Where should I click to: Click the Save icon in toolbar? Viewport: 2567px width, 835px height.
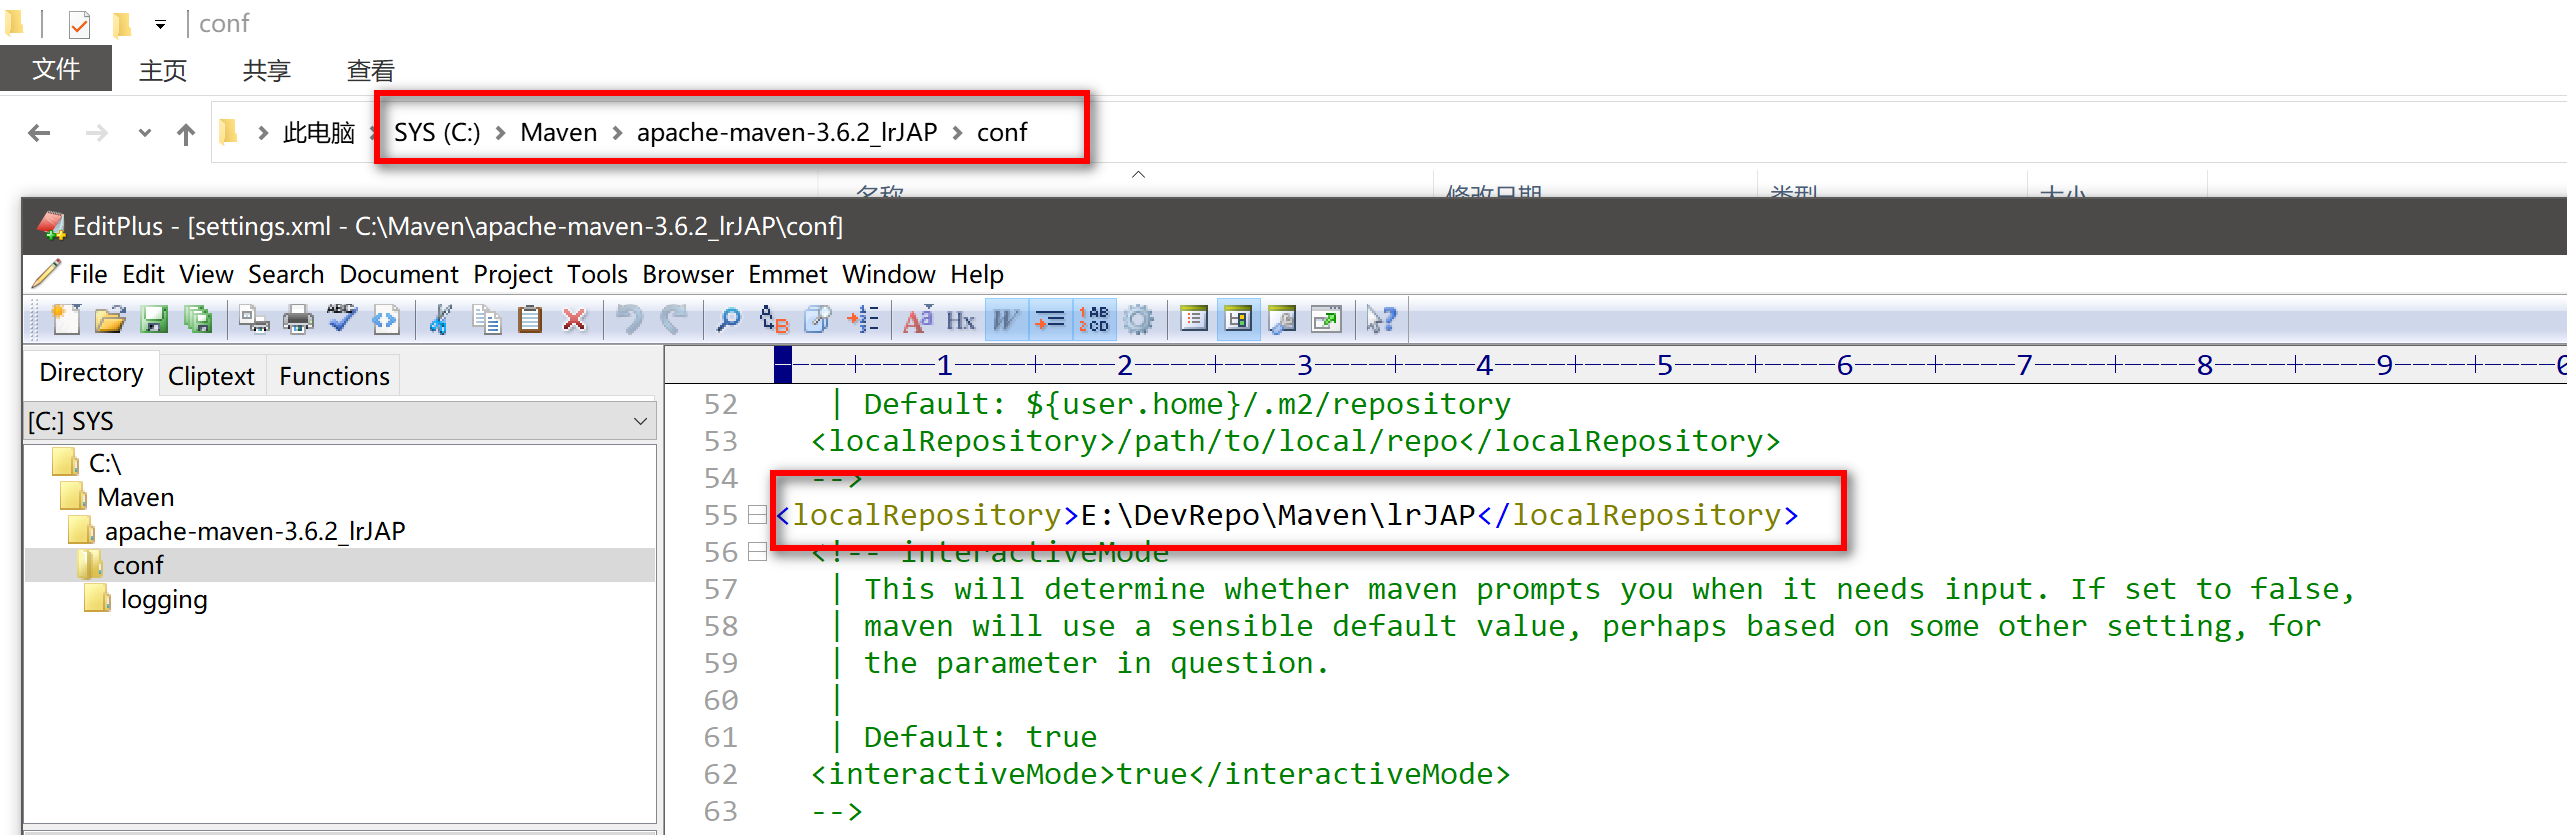(x=154, y=320)
